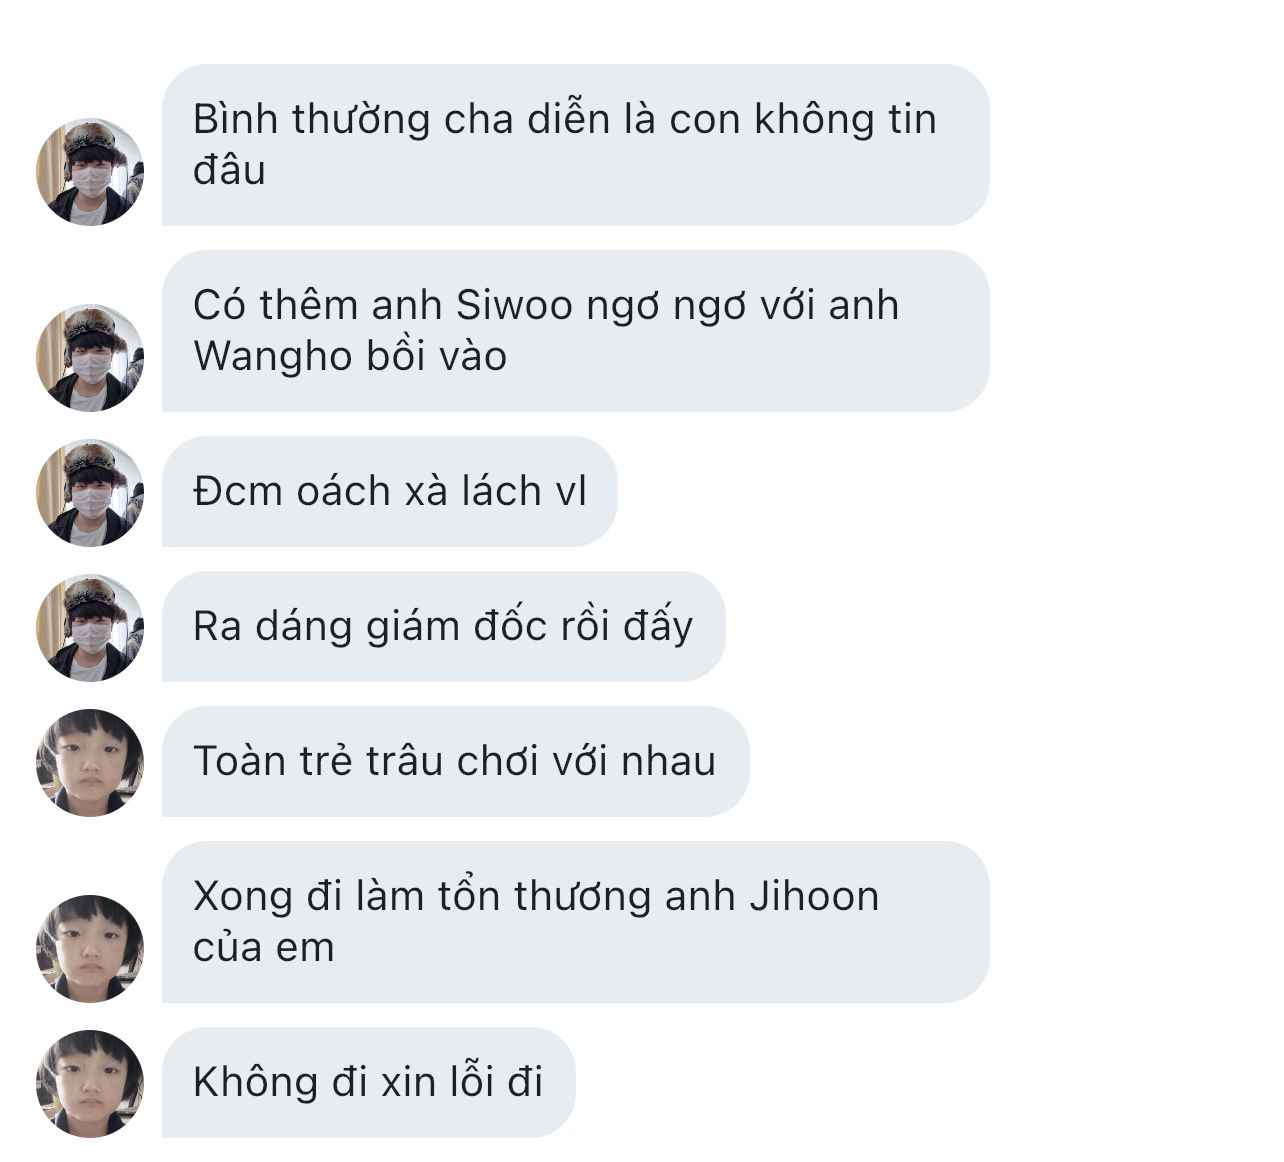Click the word "đâu" ending the first message
The width and height of the screenshot is (1284, 1162).
tap(229, 170)
